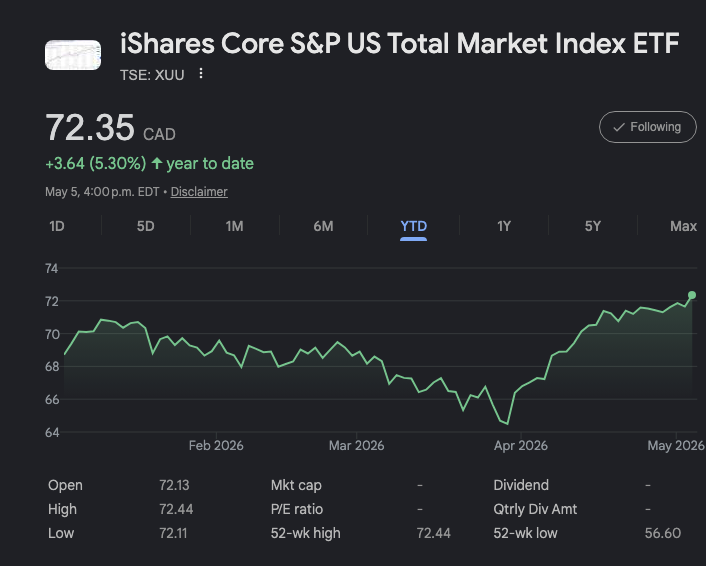Click the Feb 2026 axis label
Screen dimensions: 706x566
pos(216,445)
